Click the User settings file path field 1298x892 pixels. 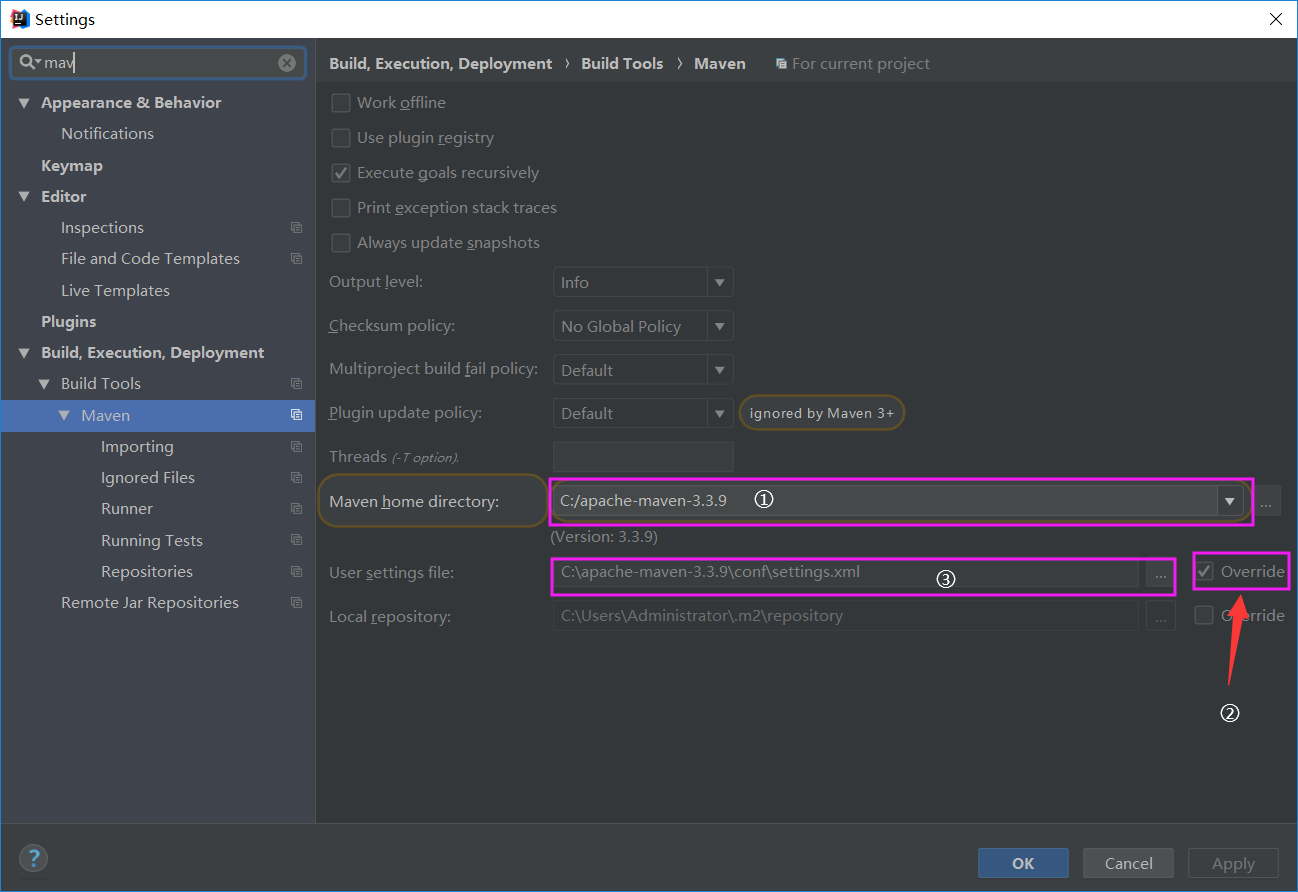pyautogui.click(x=846, y=573)
